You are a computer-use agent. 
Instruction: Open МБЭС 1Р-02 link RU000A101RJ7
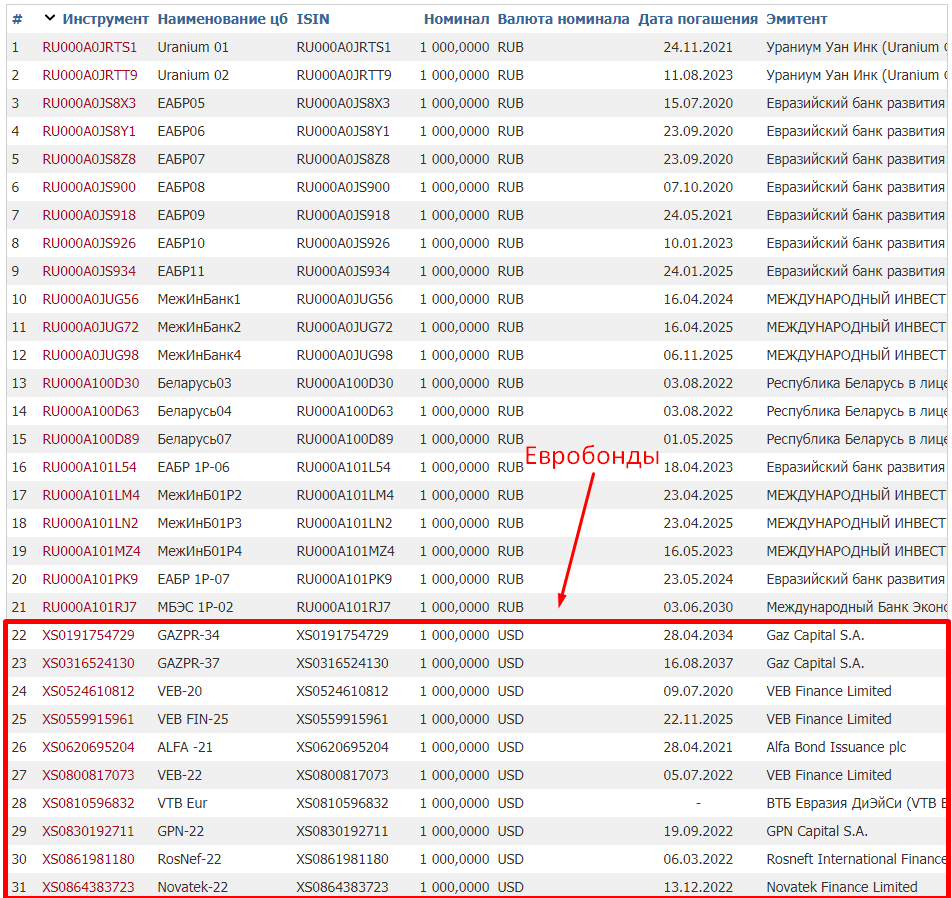pyautogui.click(x=89, y=607)
